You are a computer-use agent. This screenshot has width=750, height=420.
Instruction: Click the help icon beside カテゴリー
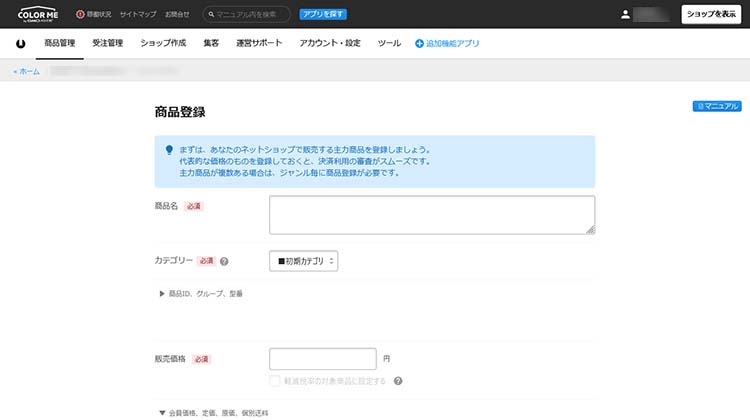coord(224,261)
